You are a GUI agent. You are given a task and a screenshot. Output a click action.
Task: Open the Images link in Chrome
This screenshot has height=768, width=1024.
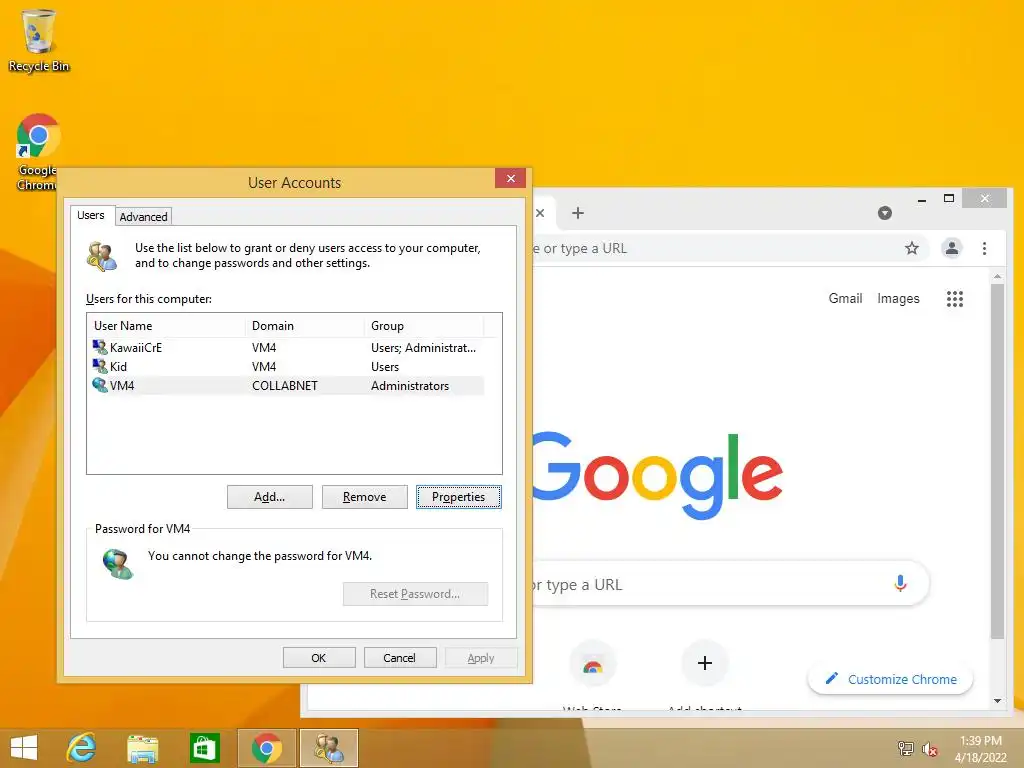click(x=898, y=298)
